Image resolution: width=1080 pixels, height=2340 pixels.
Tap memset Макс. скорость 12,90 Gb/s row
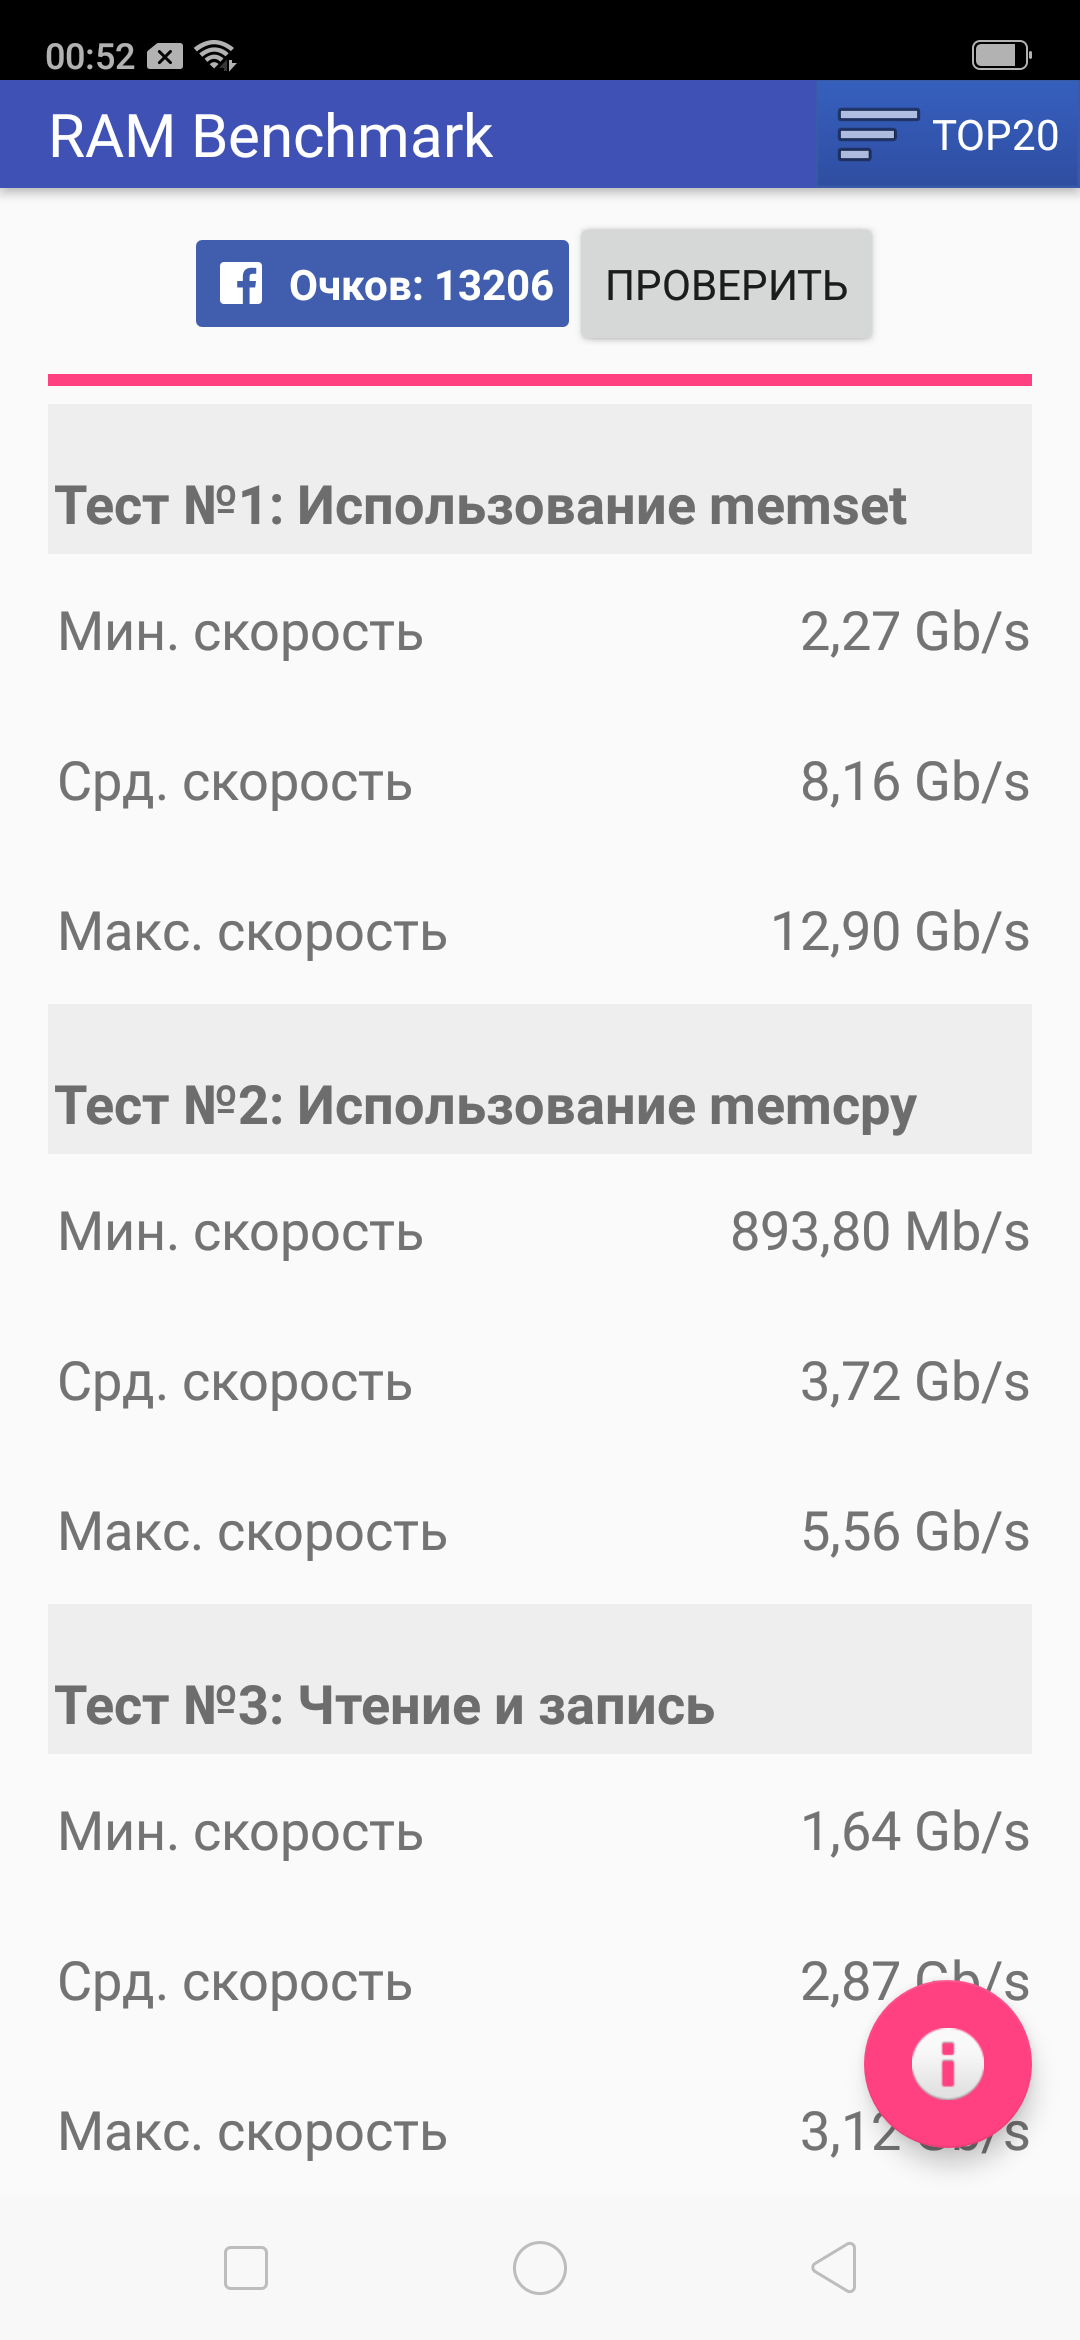click(x=540, y=931)
